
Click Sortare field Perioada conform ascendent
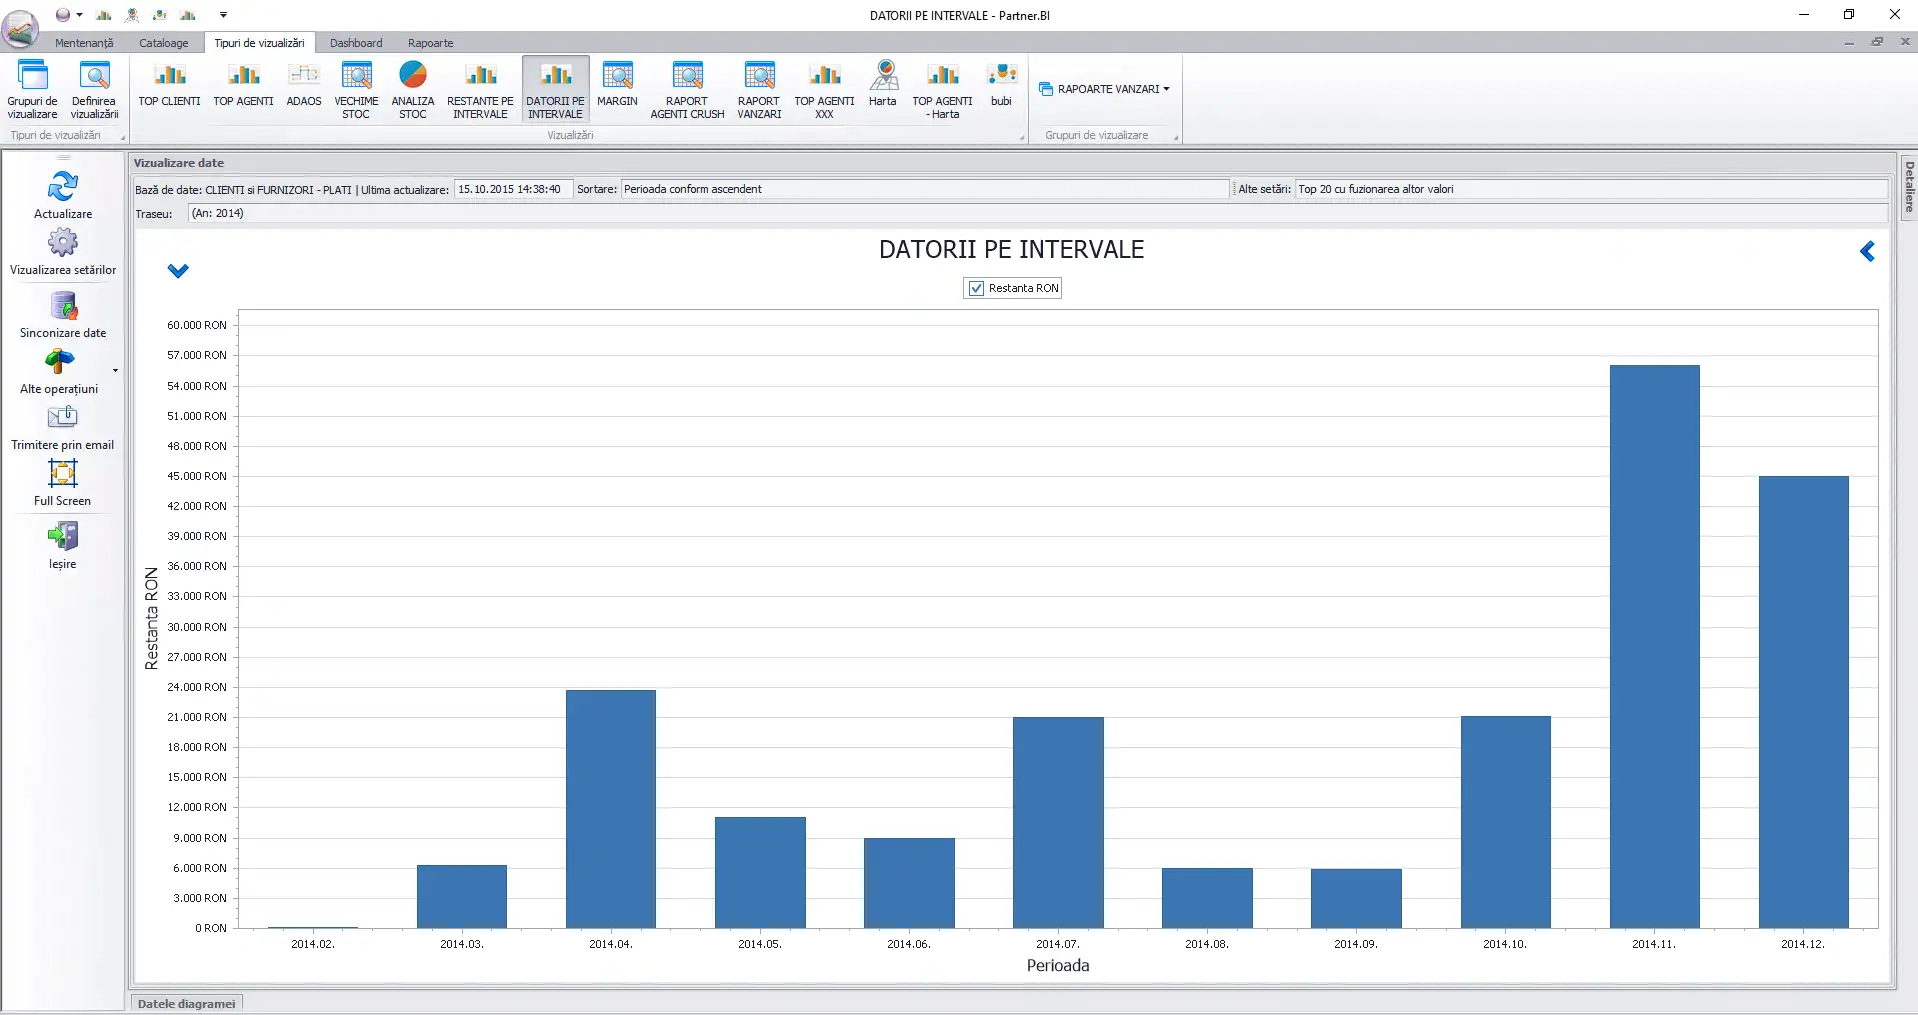point(925,189)
